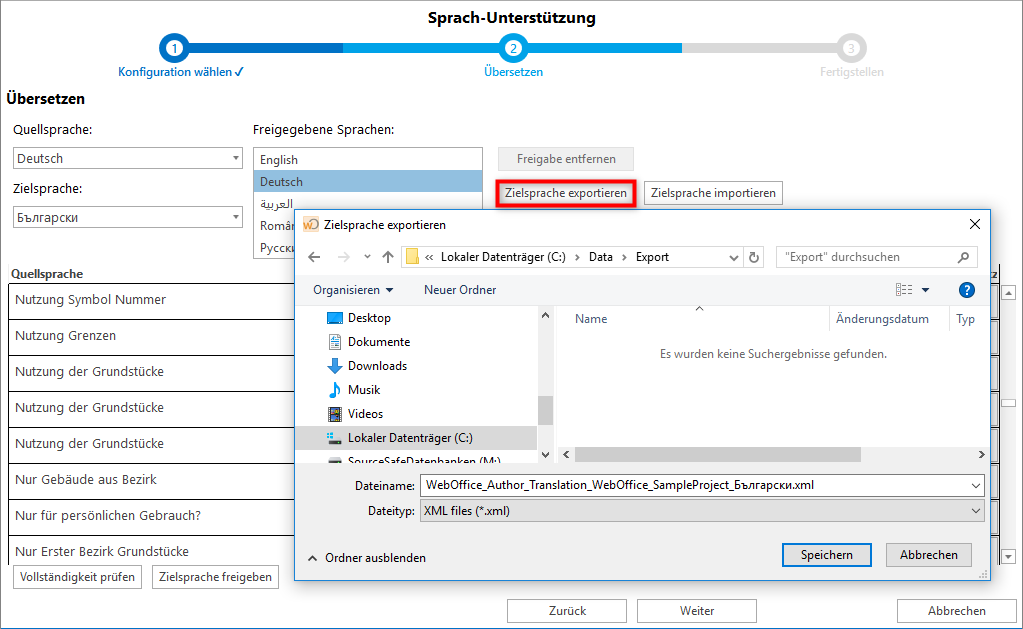Collapse folders with Ordner ausblenden
This screenshot has height=629, width=1023.
click(x=366, y=558)
